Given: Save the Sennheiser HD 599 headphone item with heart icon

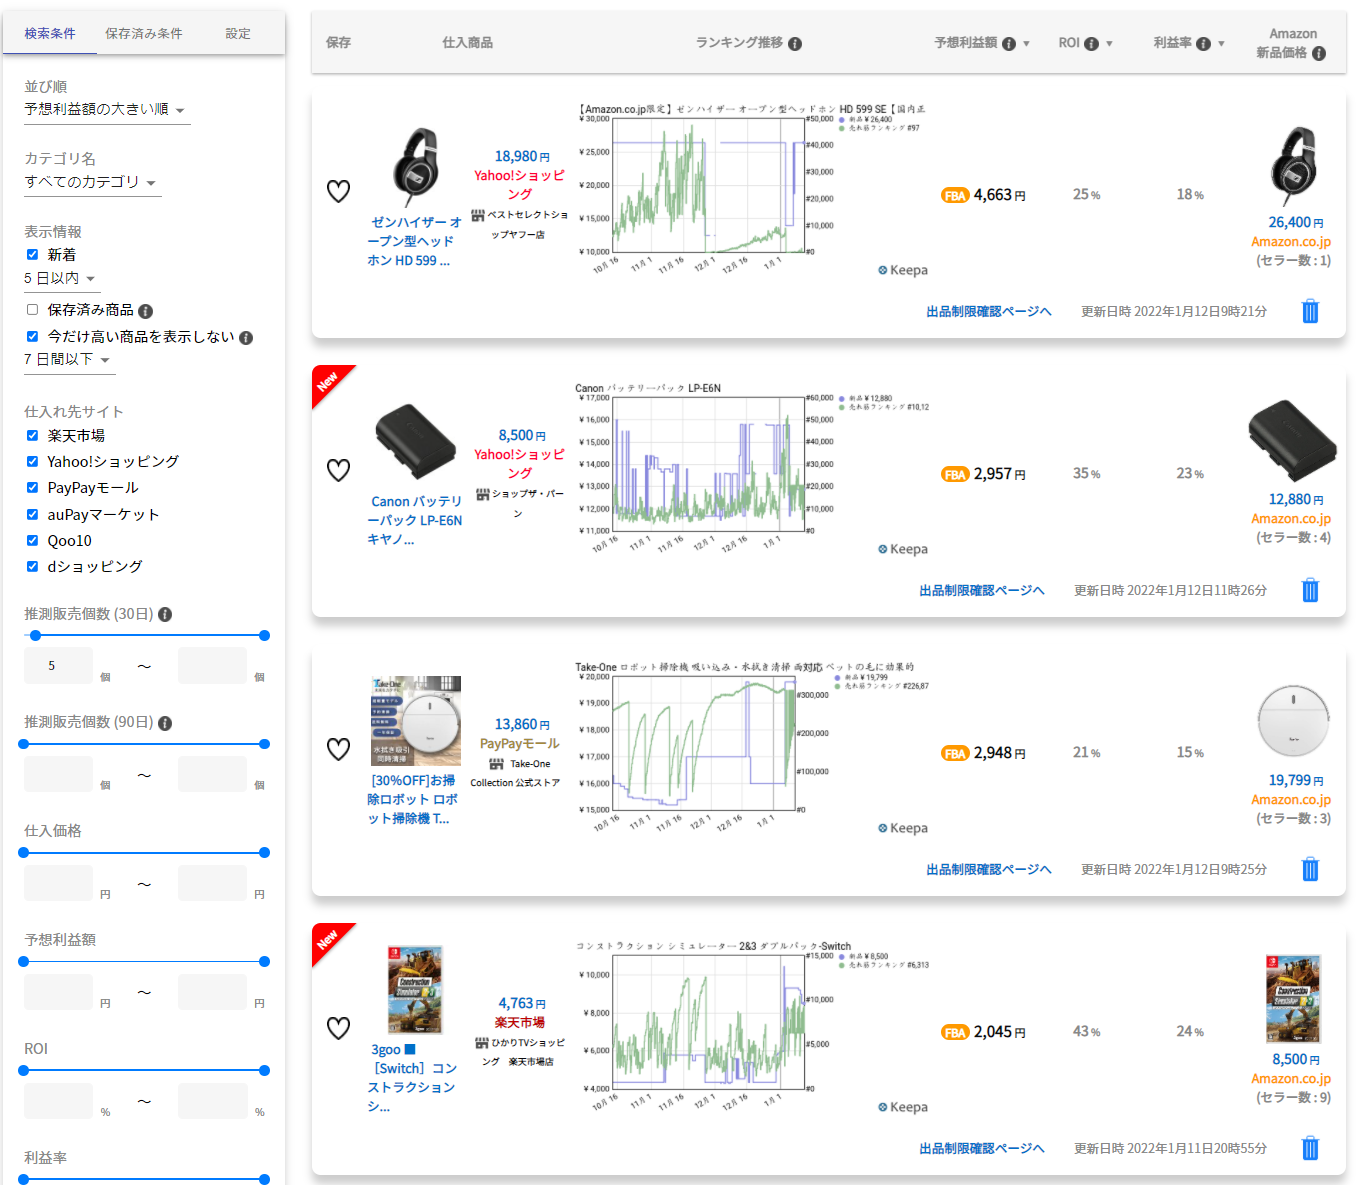Looking at the screenshot, I should (339, 191).
